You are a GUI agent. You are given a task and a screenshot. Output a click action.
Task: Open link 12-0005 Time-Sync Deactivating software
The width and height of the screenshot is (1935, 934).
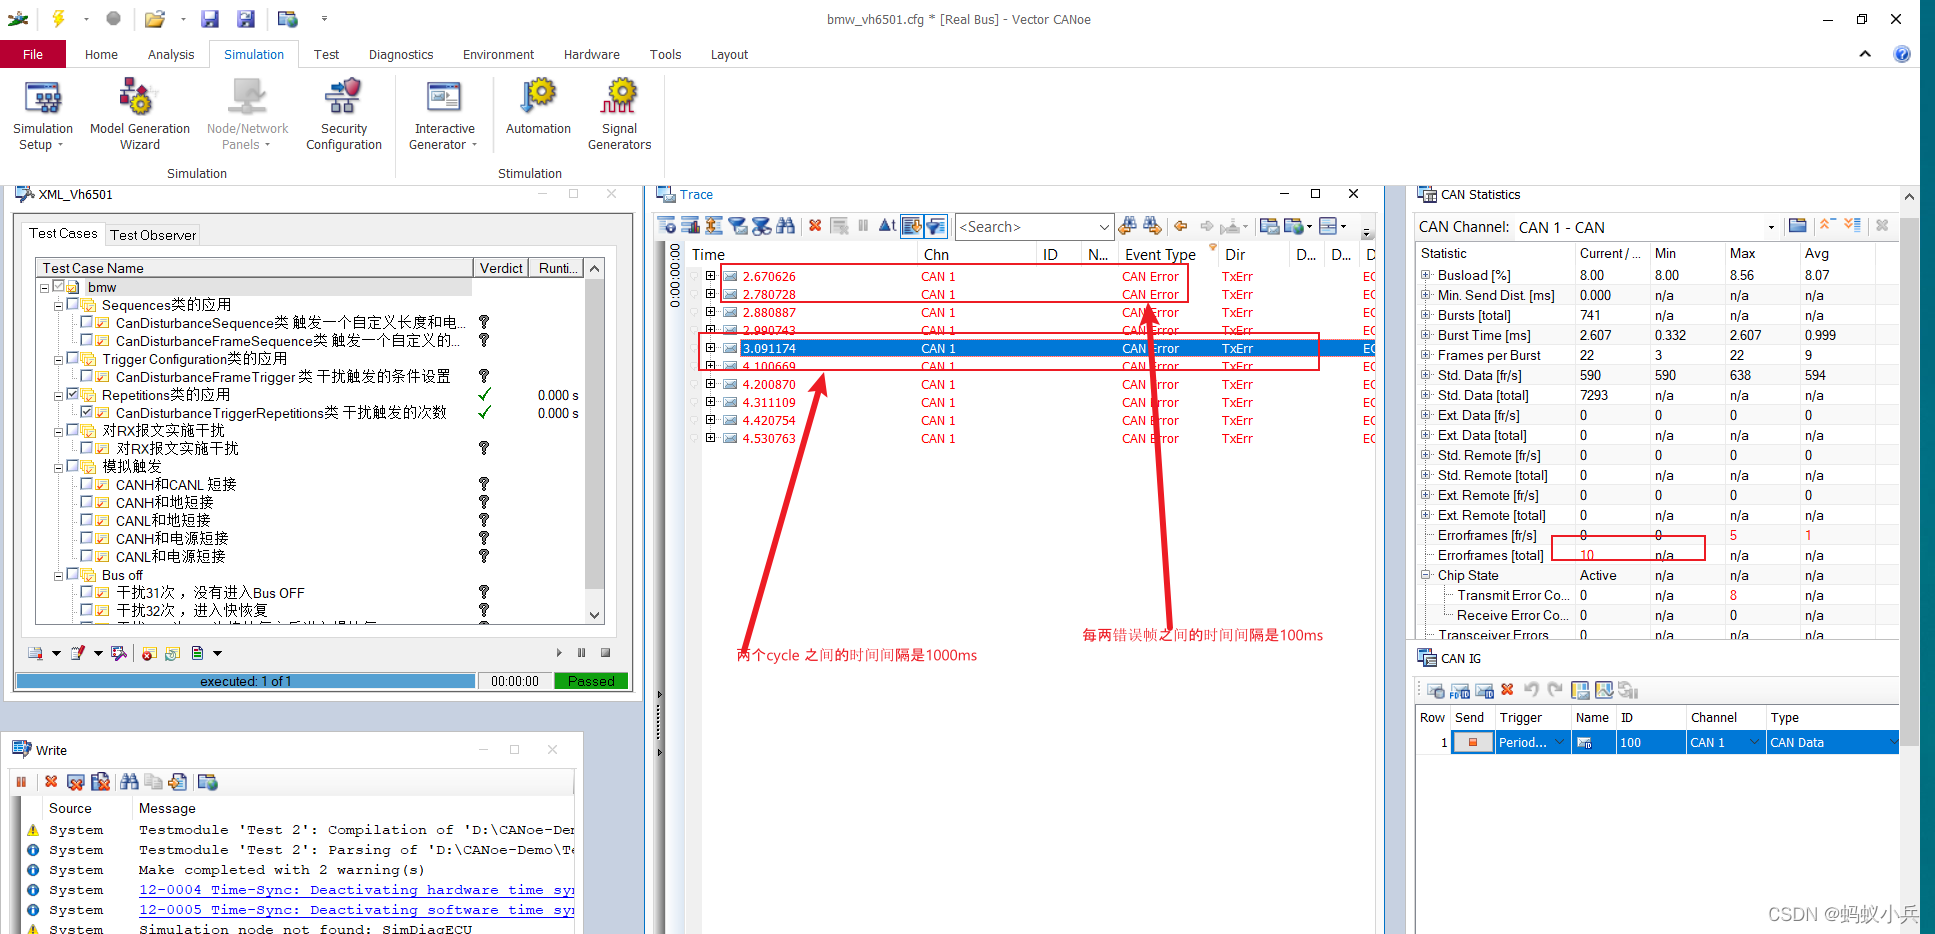coord(356,909)
